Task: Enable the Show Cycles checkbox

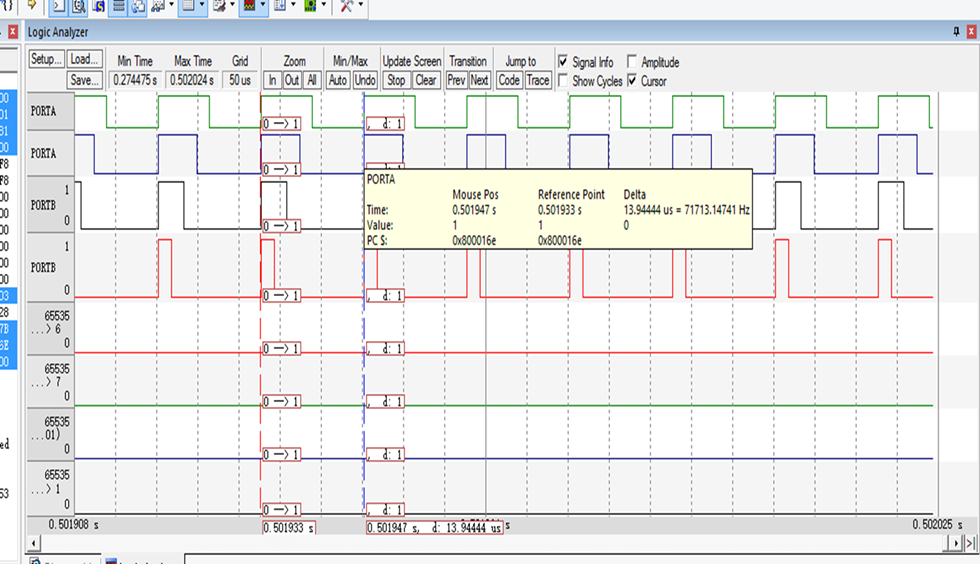Action: 563,81
